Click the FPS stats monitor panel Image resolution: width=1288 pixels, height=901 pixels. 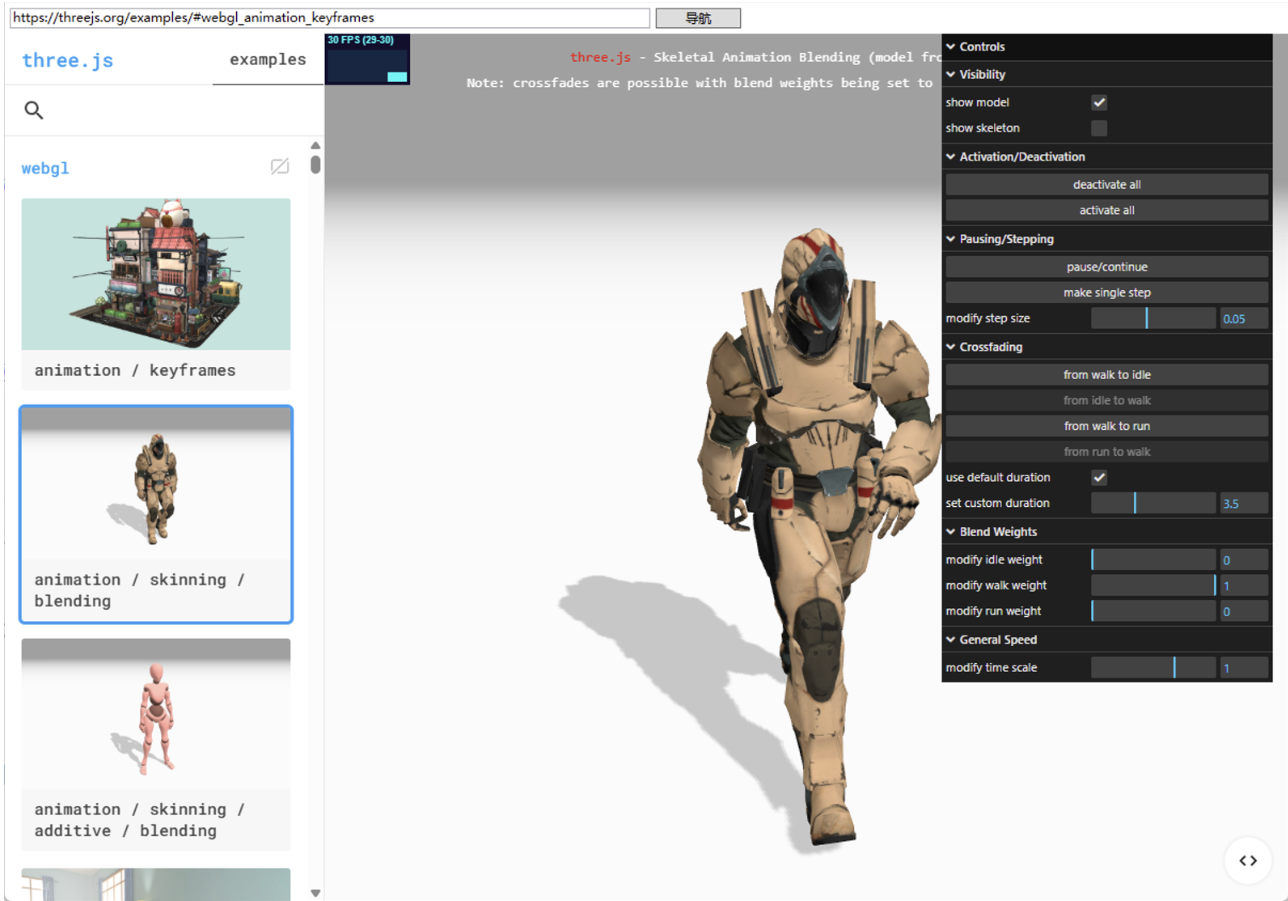(x=367, y=59)
